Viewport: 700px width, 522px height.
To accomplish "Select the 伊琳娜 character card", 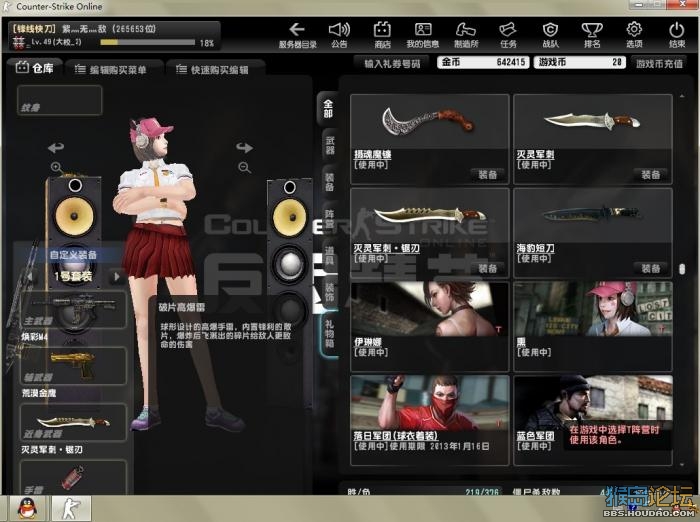I will pyautogui.click(x=429, y=326).
